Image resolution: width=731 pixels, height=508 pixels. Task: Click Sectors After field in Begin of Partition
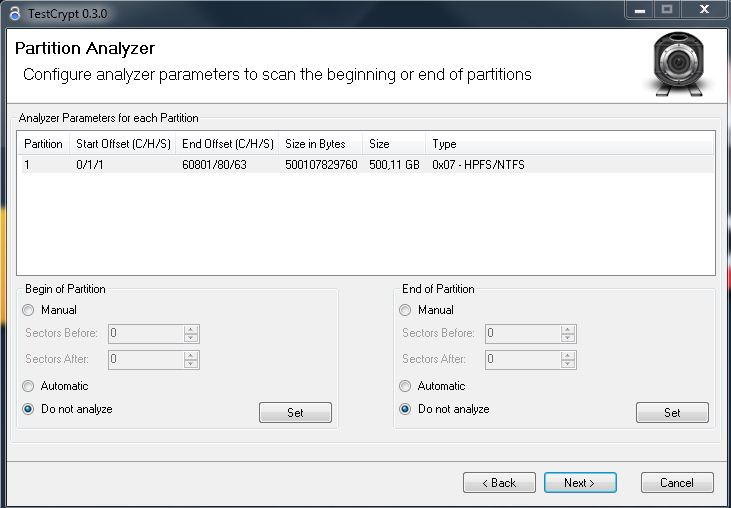[146, 359]
